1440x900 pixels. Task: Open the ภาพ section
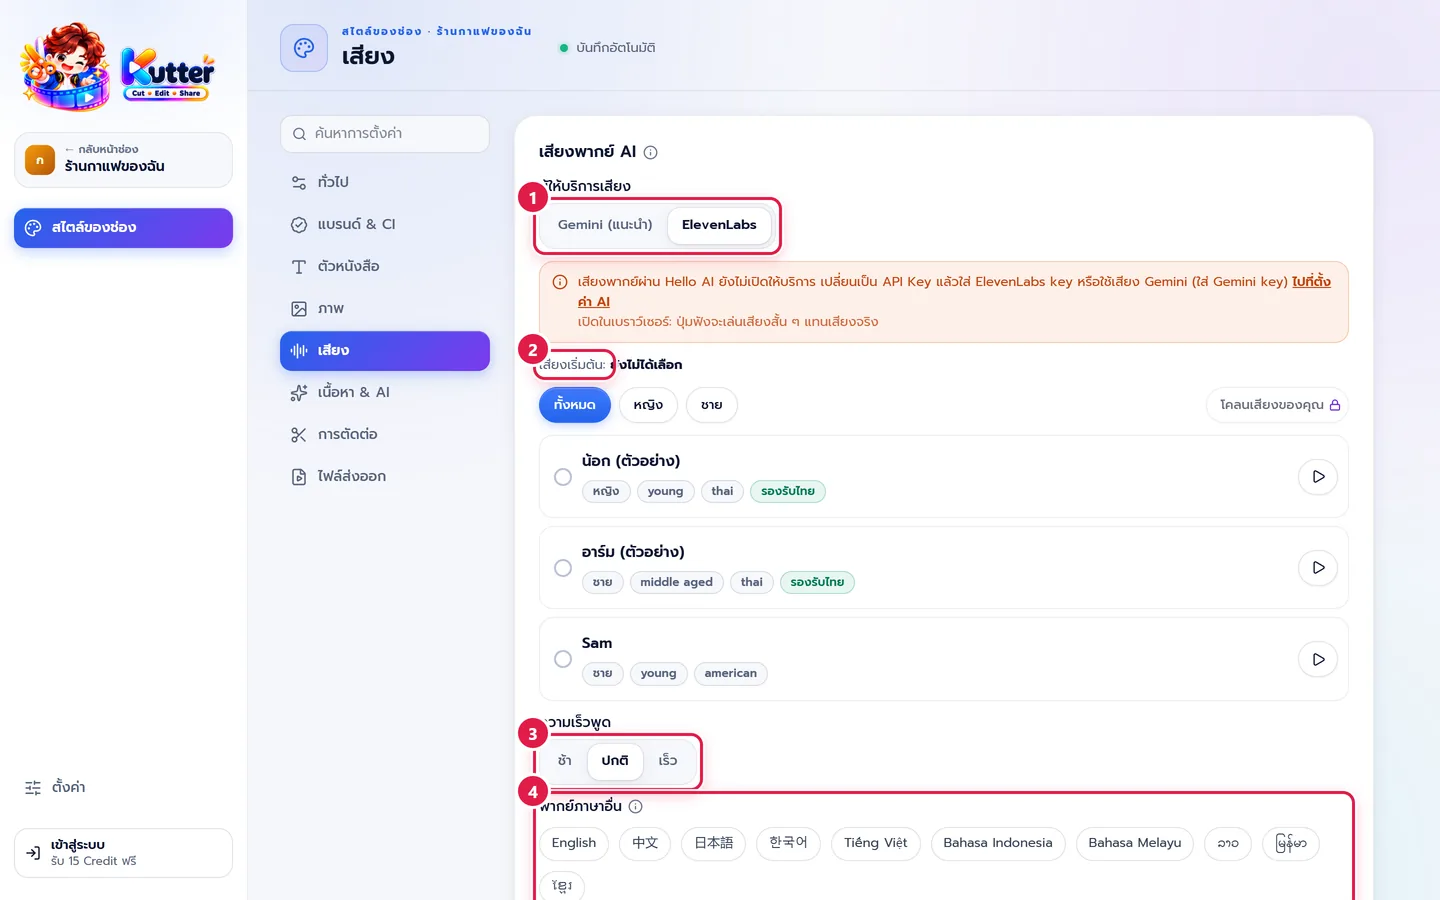(385, 308)
